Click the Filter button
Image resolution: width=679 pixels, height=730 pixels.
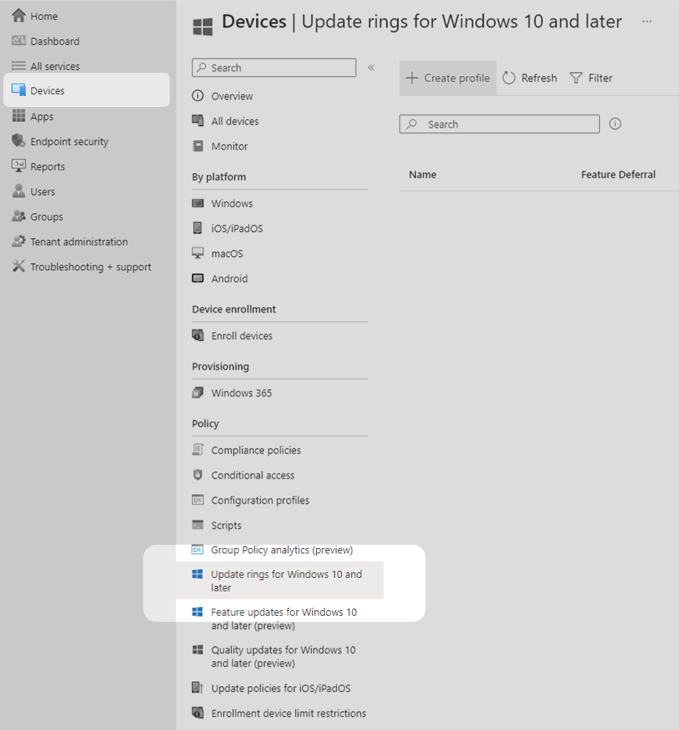[591, 78]
